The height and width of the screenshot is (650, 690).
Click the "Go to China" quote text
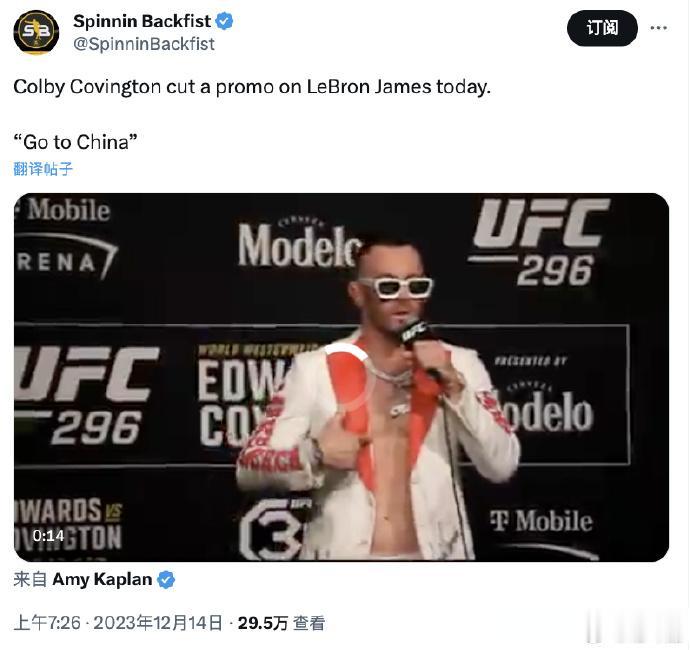75,142
